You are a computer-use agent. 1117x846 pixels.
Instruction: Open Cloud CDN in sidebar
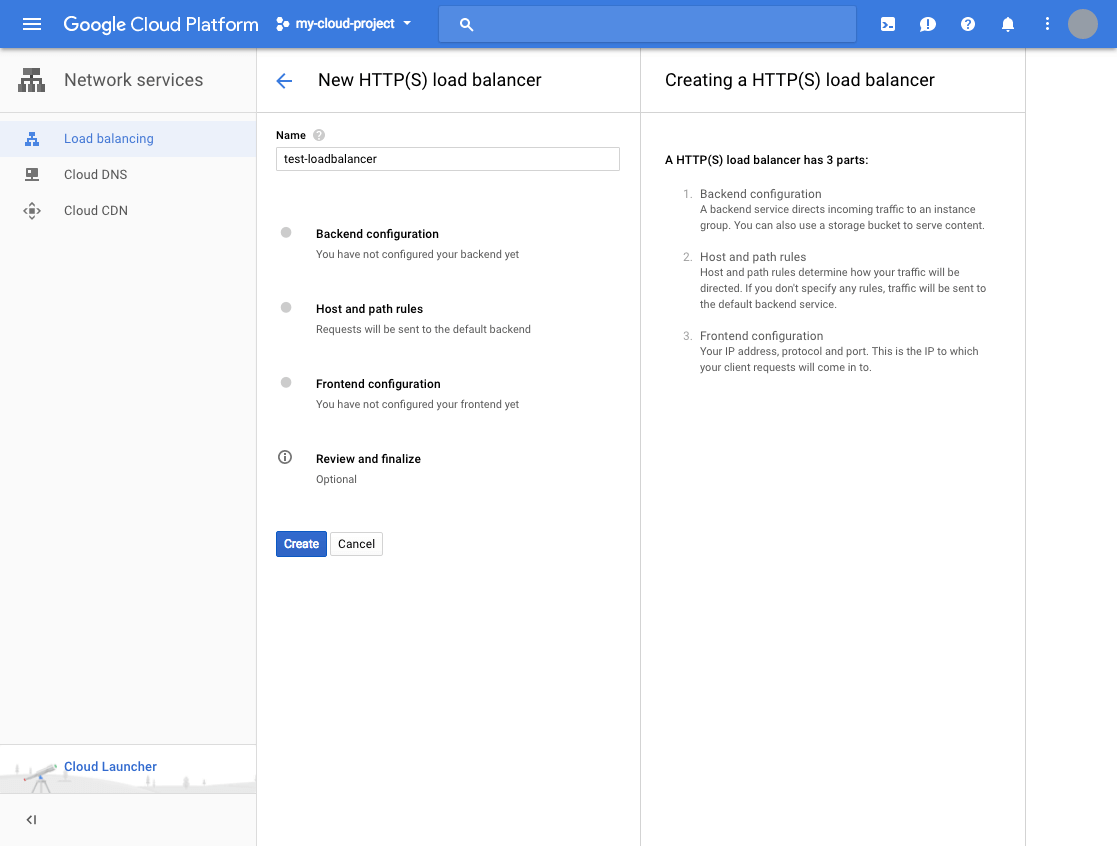pos(128,211)
